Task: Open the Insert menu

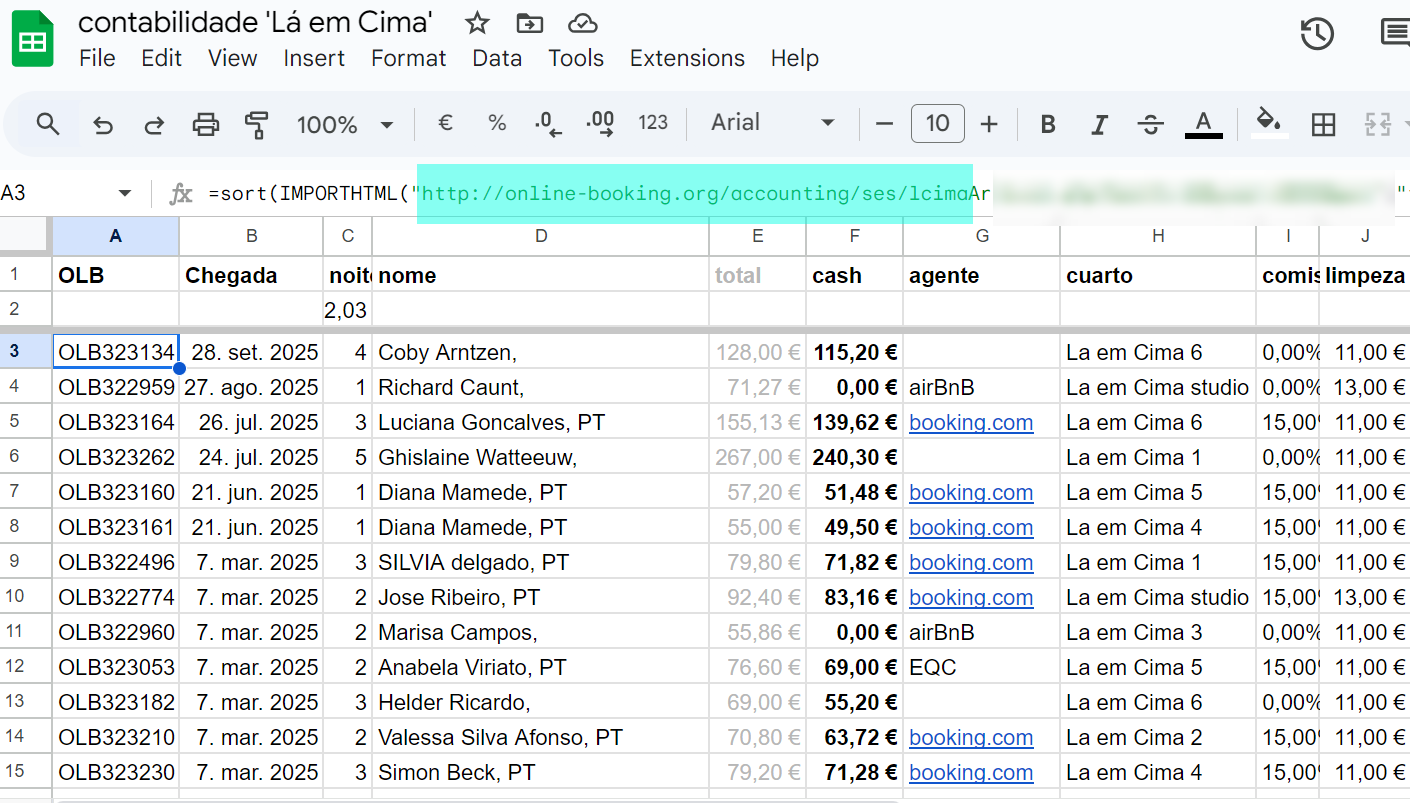Action: 314,58
